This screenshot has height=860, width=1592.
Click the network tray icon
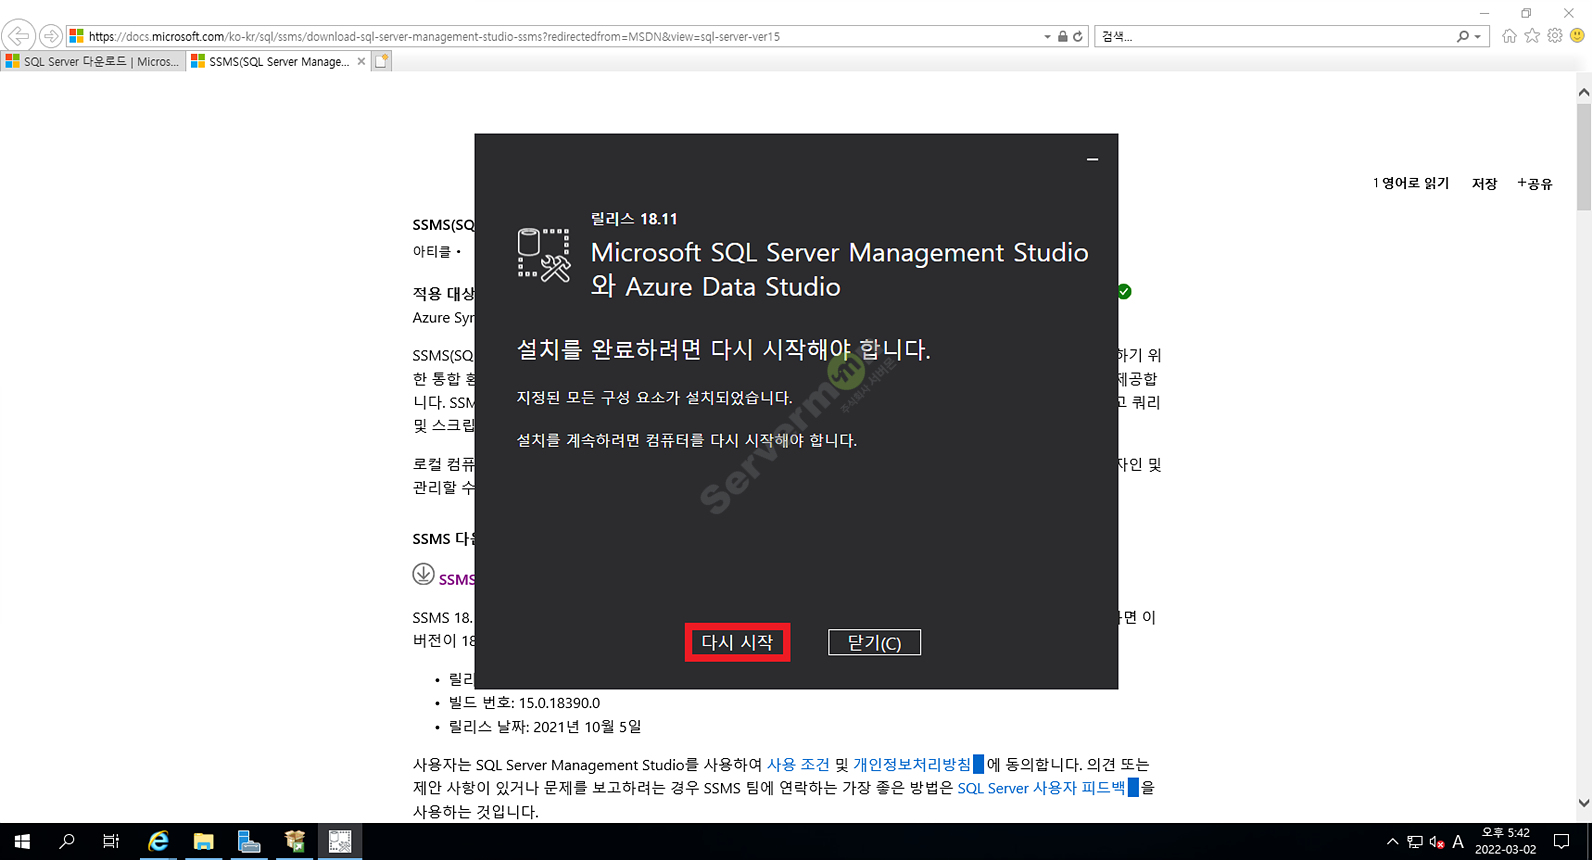coord(1415,842)
